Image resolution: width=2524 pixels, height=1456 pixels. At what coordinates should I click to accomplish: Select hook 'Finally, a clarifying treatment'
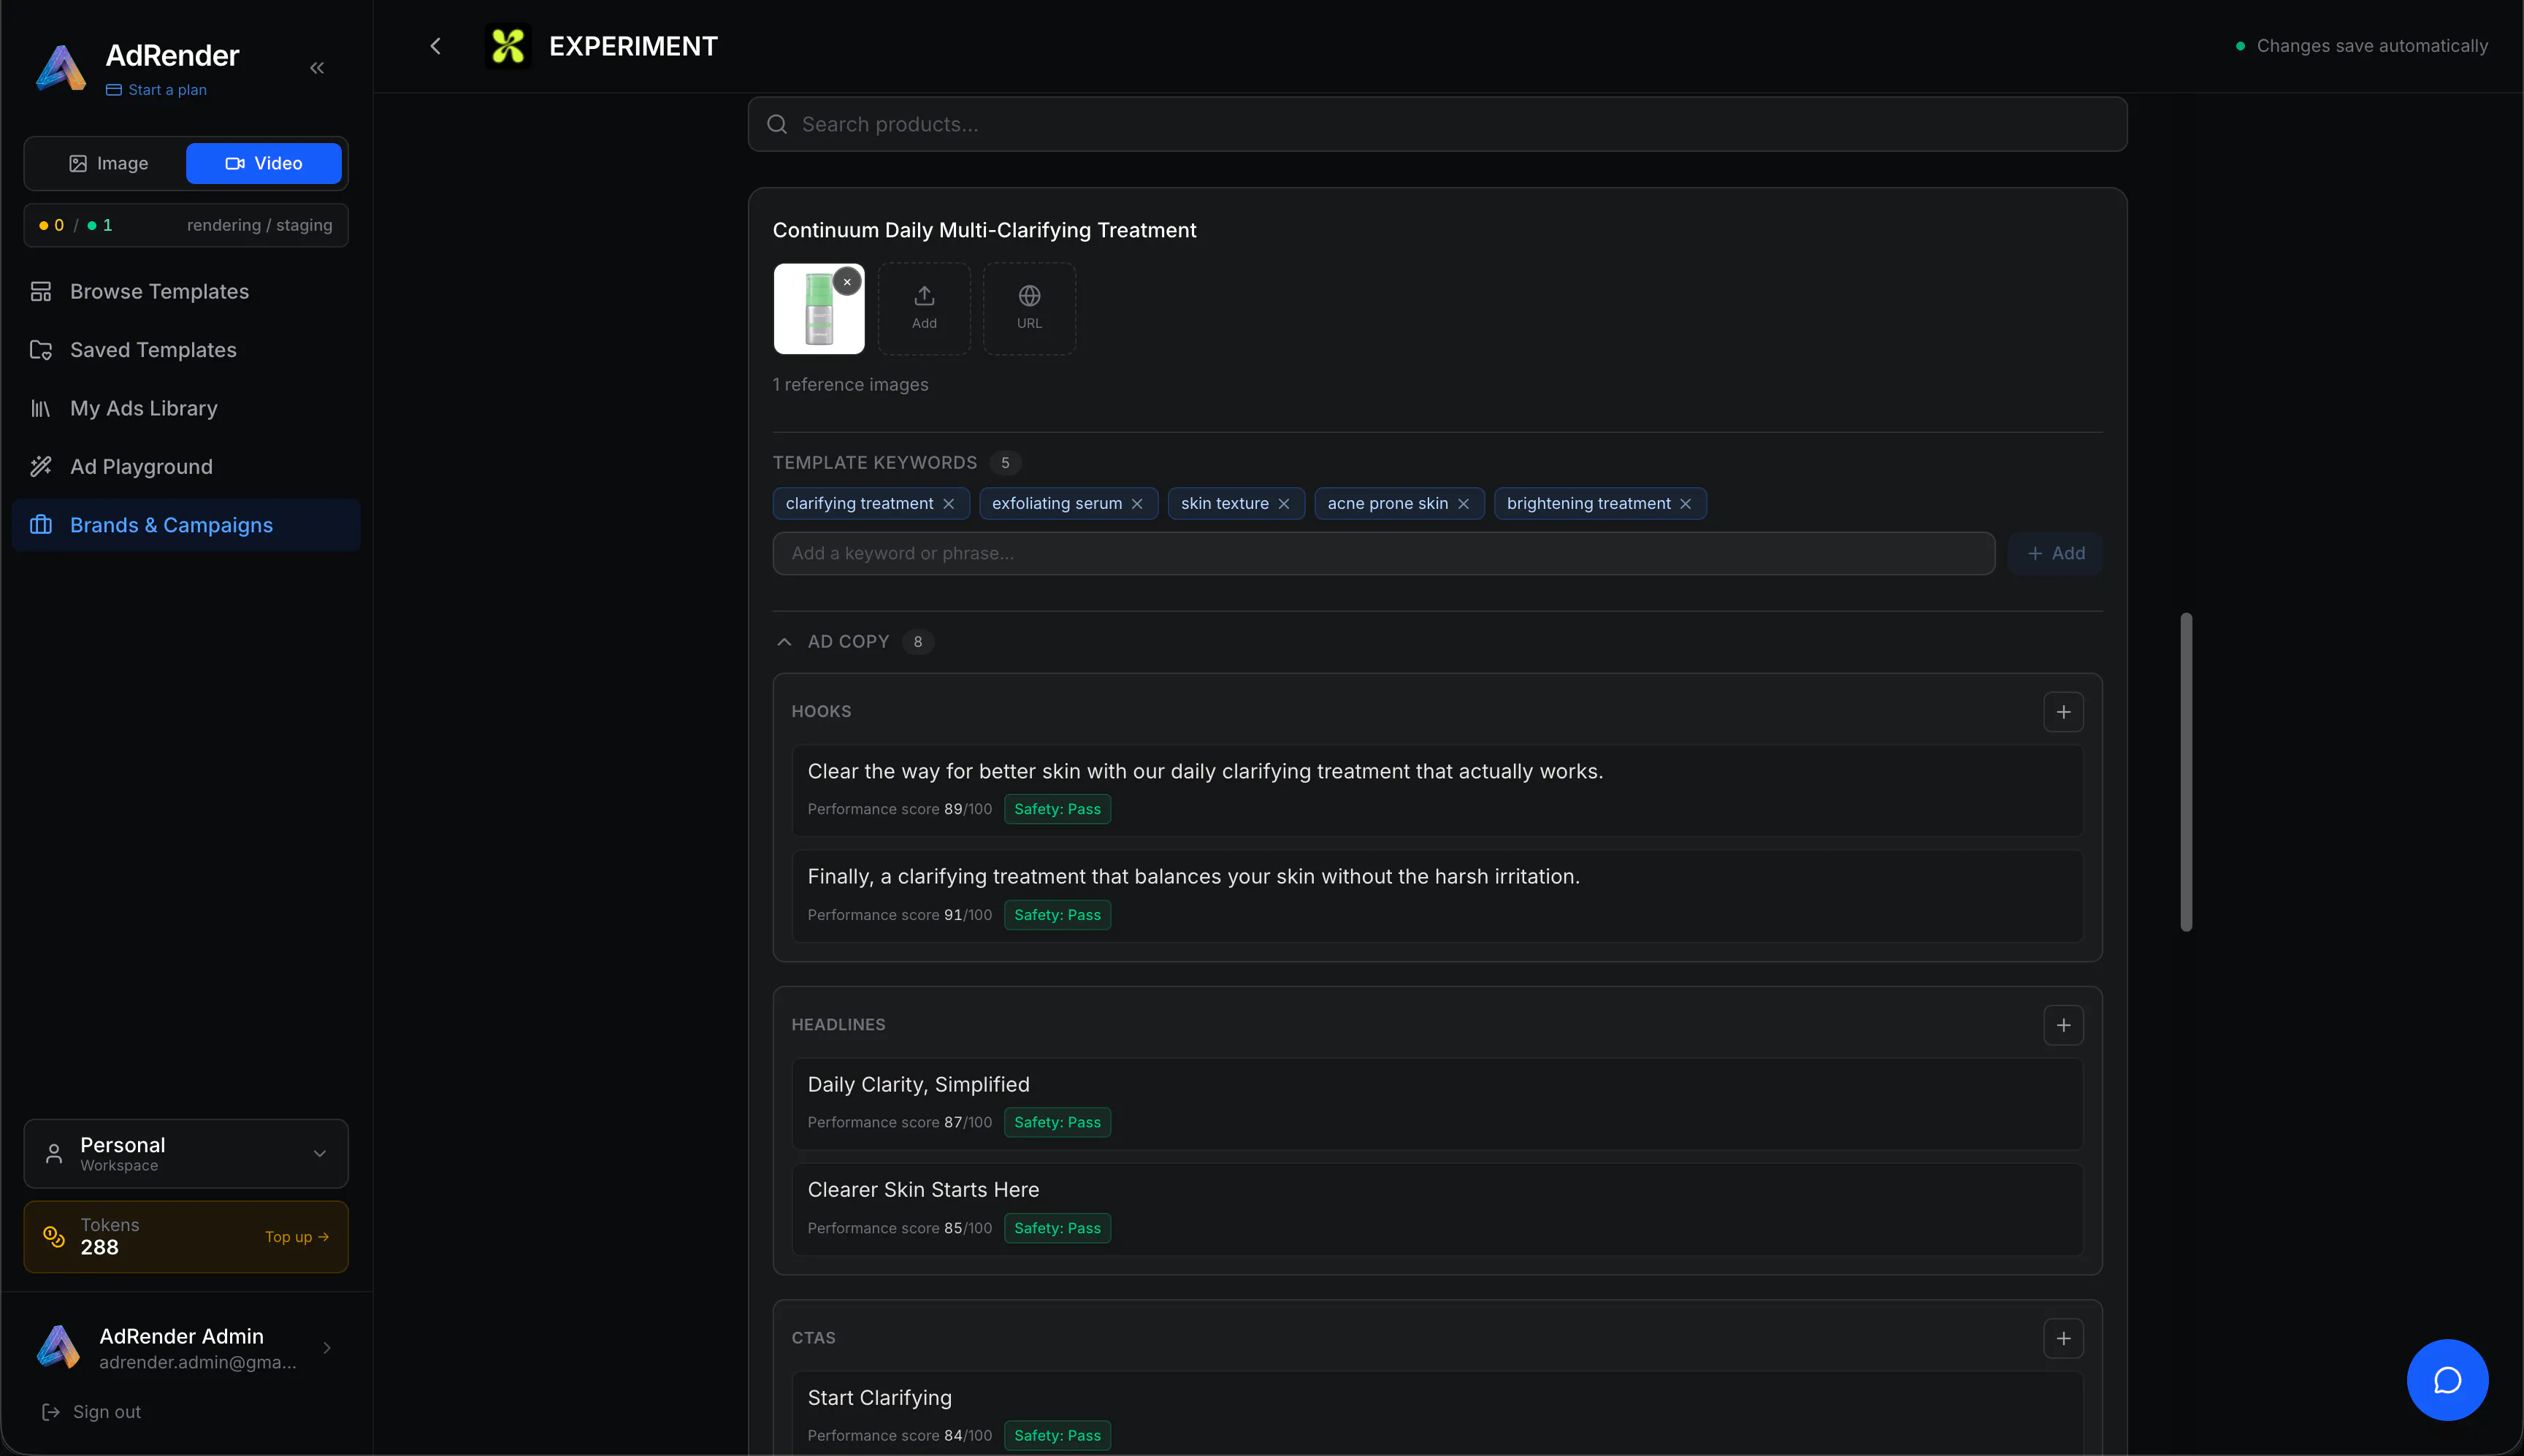click(1437, 896)
